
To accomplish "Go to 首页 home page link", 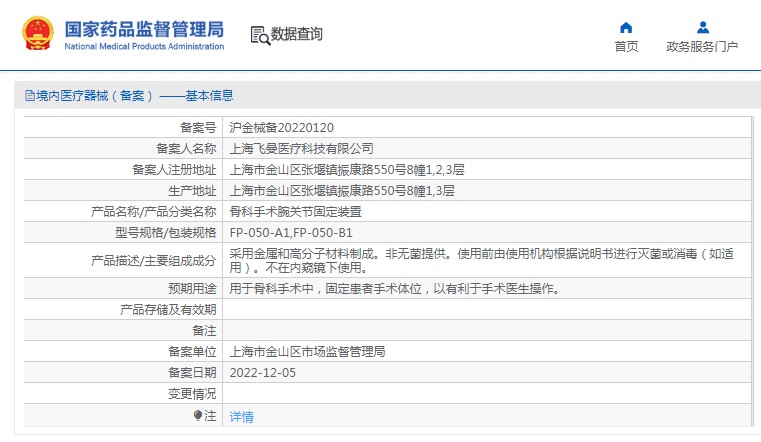I will point(626,47).
